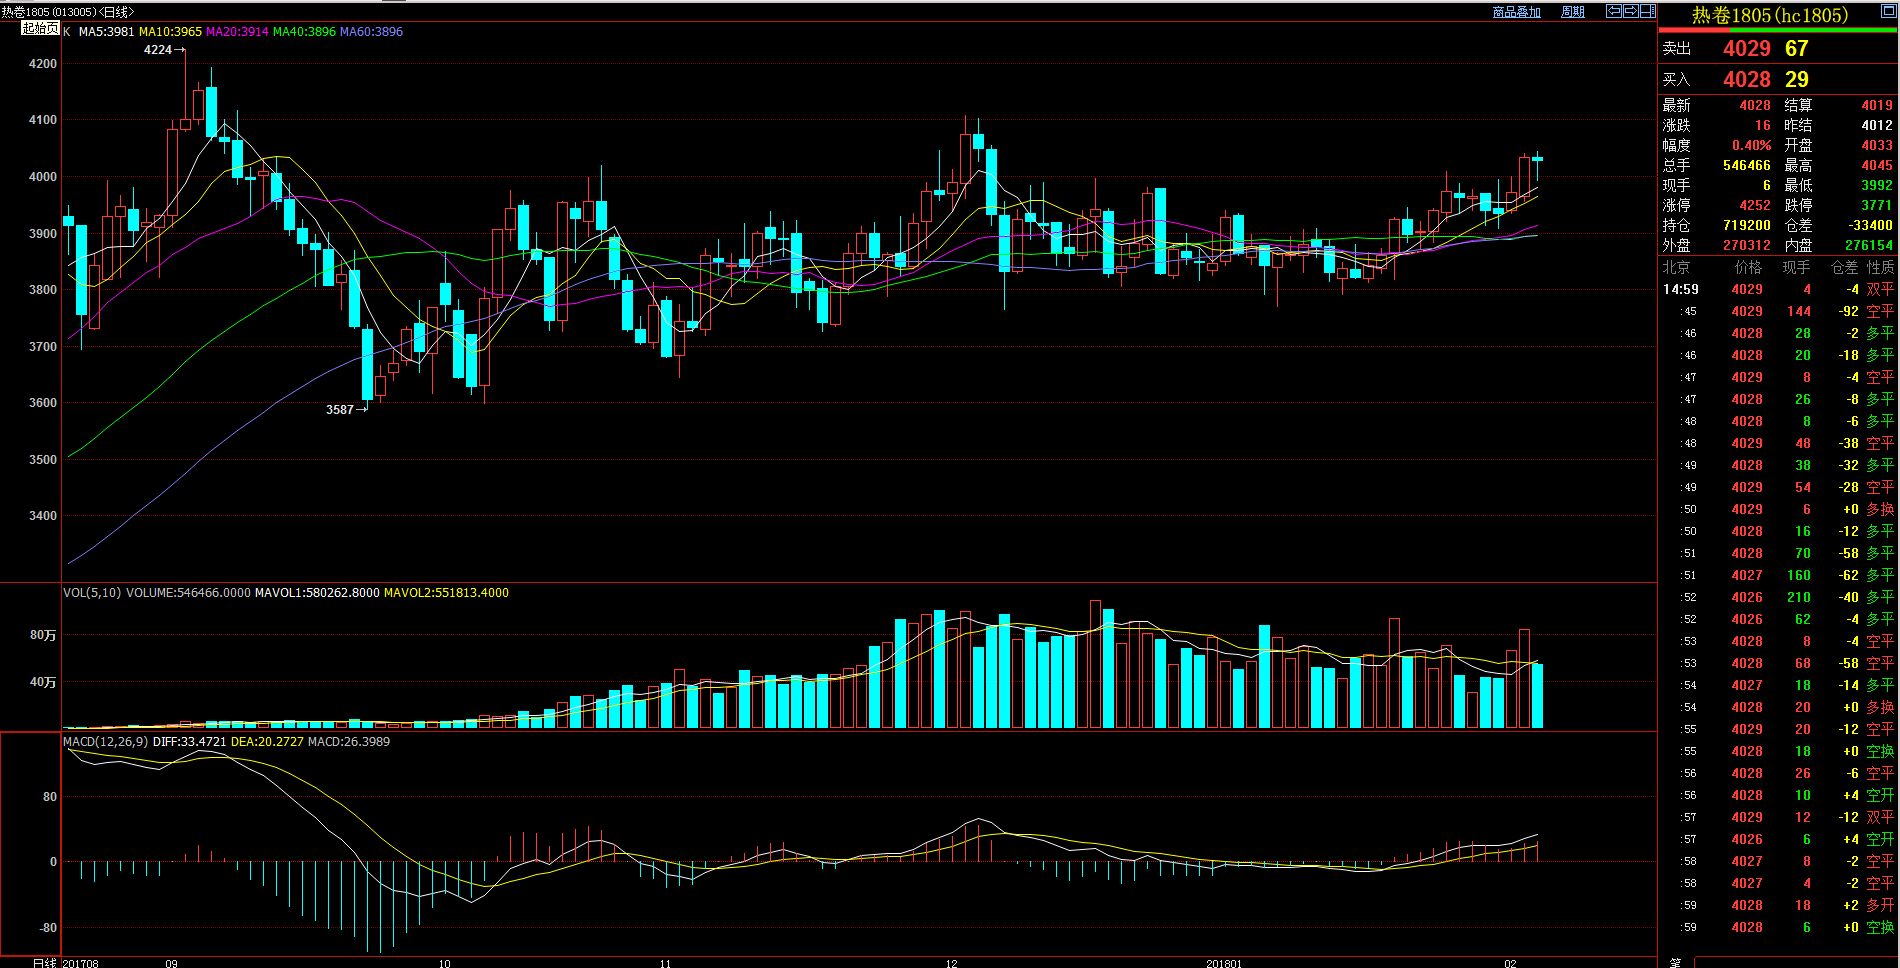Open the 商品叠加 overlay link
This screenshot has width=1900, height=968.
(x=1516, y=12)
